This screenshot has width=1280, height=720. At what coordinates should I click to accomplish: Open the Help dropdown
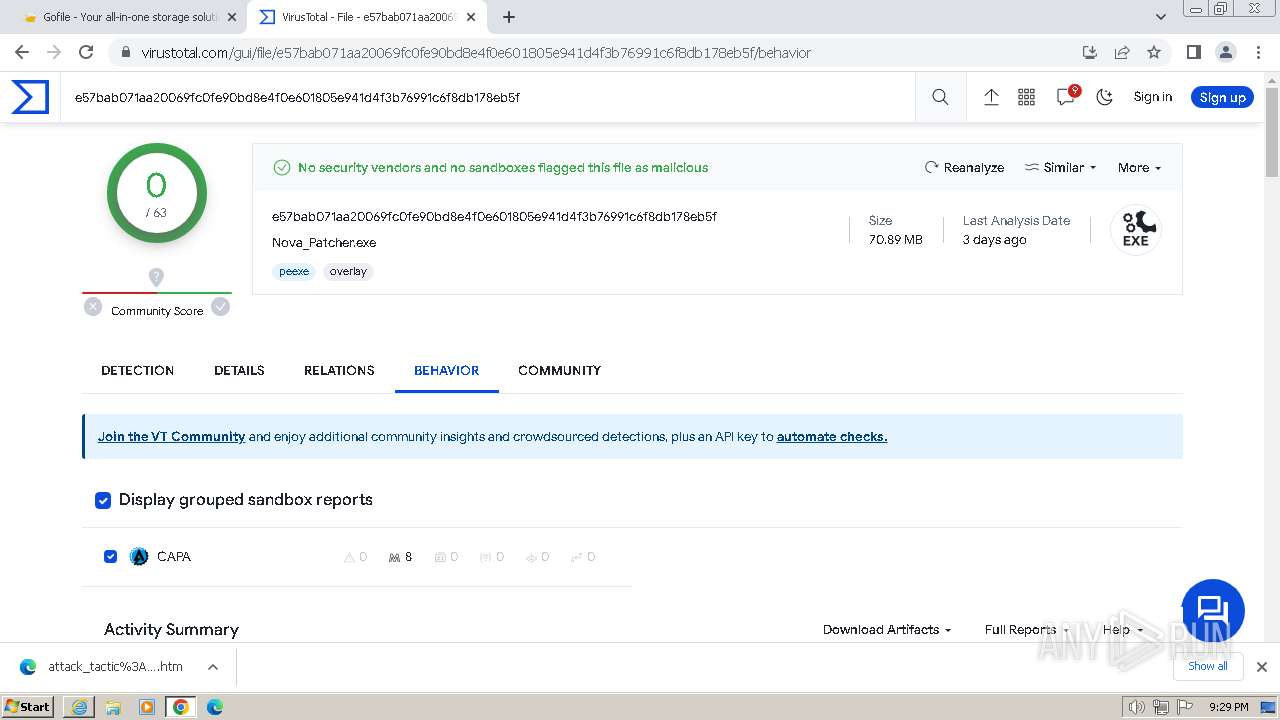tap(1122, 629)
